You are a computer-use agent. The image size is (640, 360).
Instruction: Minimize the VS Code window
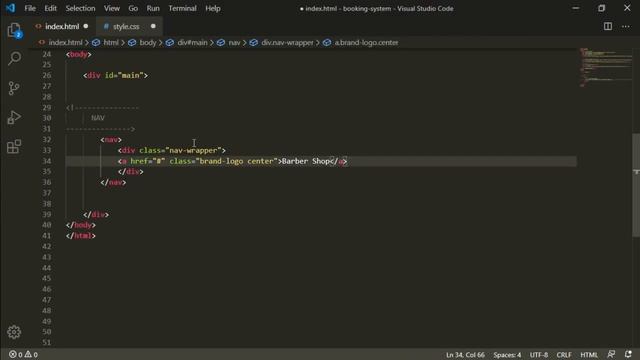(576, 8)
